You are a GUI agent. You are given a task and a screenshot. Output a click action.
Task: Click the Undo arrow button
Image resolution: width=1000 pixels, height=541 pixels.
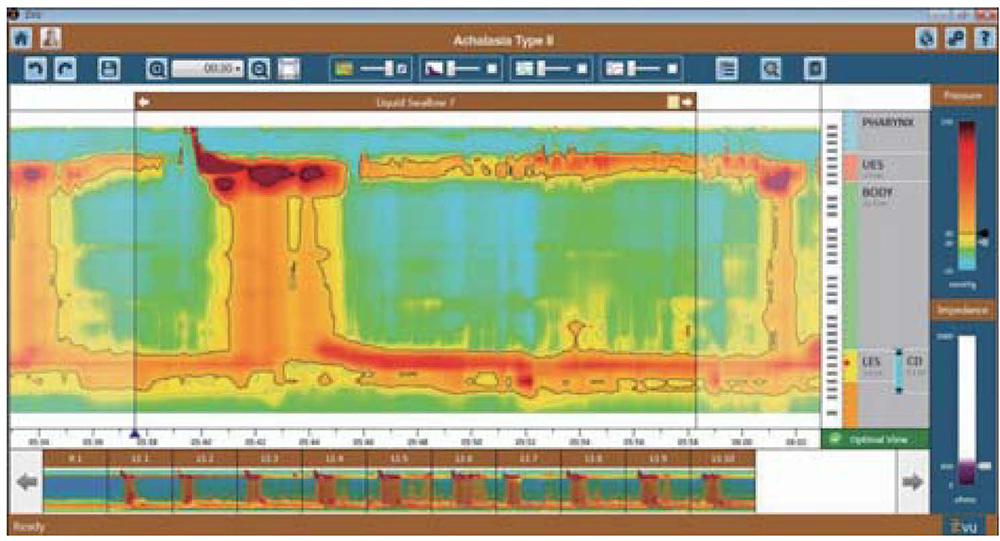[x=35, y=69]
